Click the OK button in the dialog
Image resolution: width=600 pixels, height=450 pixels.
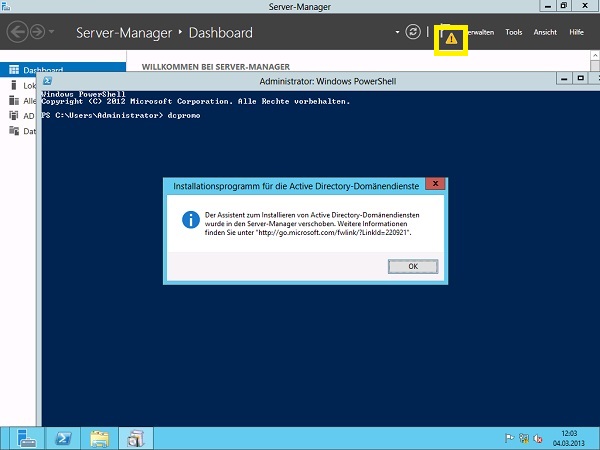click(413, 266)
